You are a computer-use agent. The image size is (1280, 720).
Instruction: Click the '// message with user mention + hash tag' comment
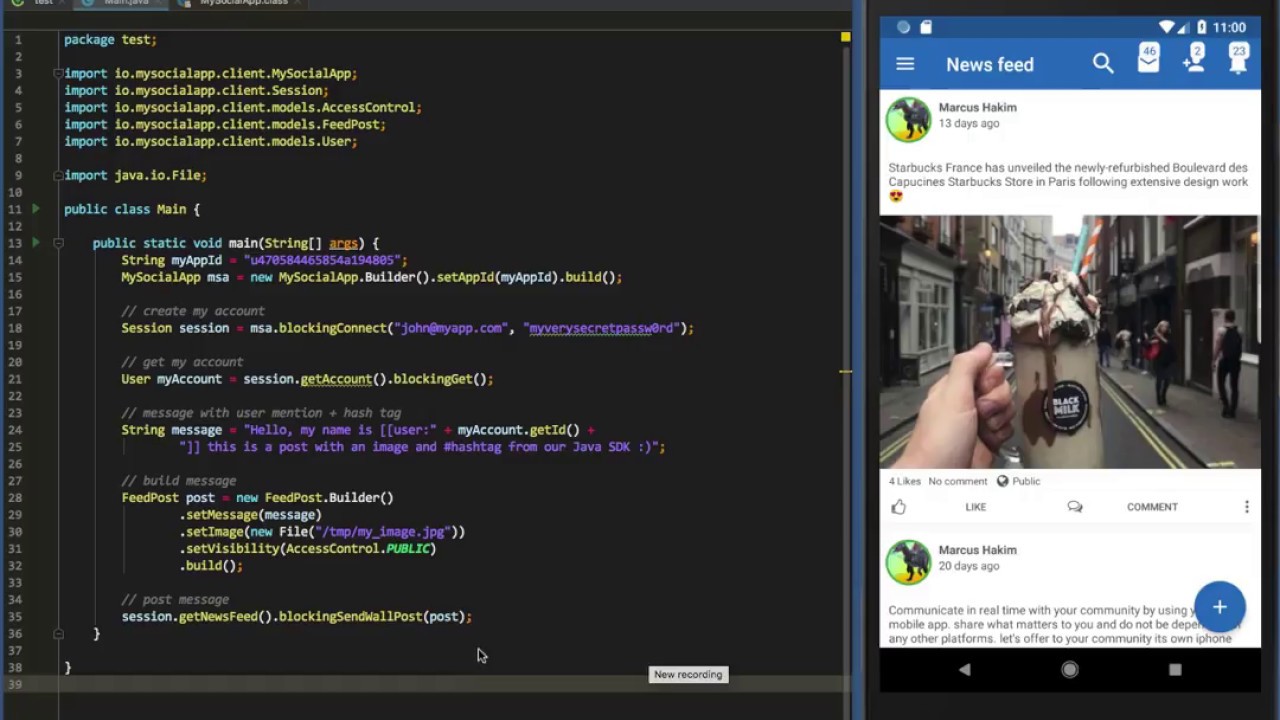coord(261,413)
